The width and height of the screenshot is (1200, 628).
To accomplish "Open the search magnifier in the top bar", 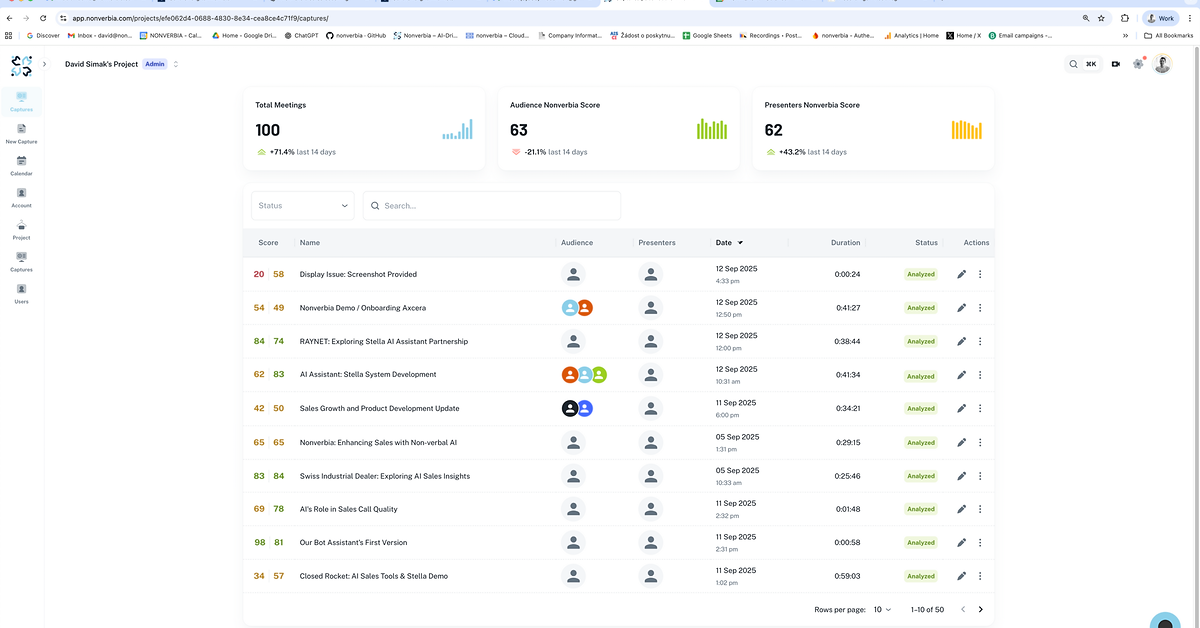I will point(1072,64).
